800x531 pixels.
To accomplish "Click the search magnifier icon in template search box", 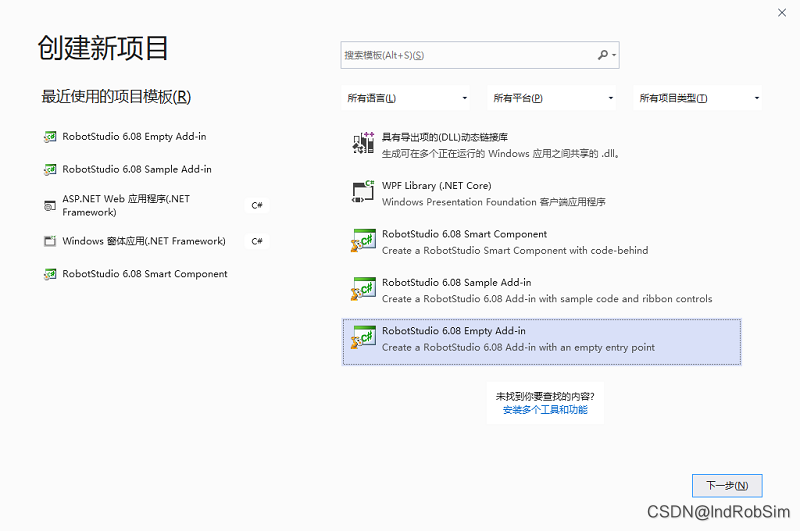I will (603, 55).
